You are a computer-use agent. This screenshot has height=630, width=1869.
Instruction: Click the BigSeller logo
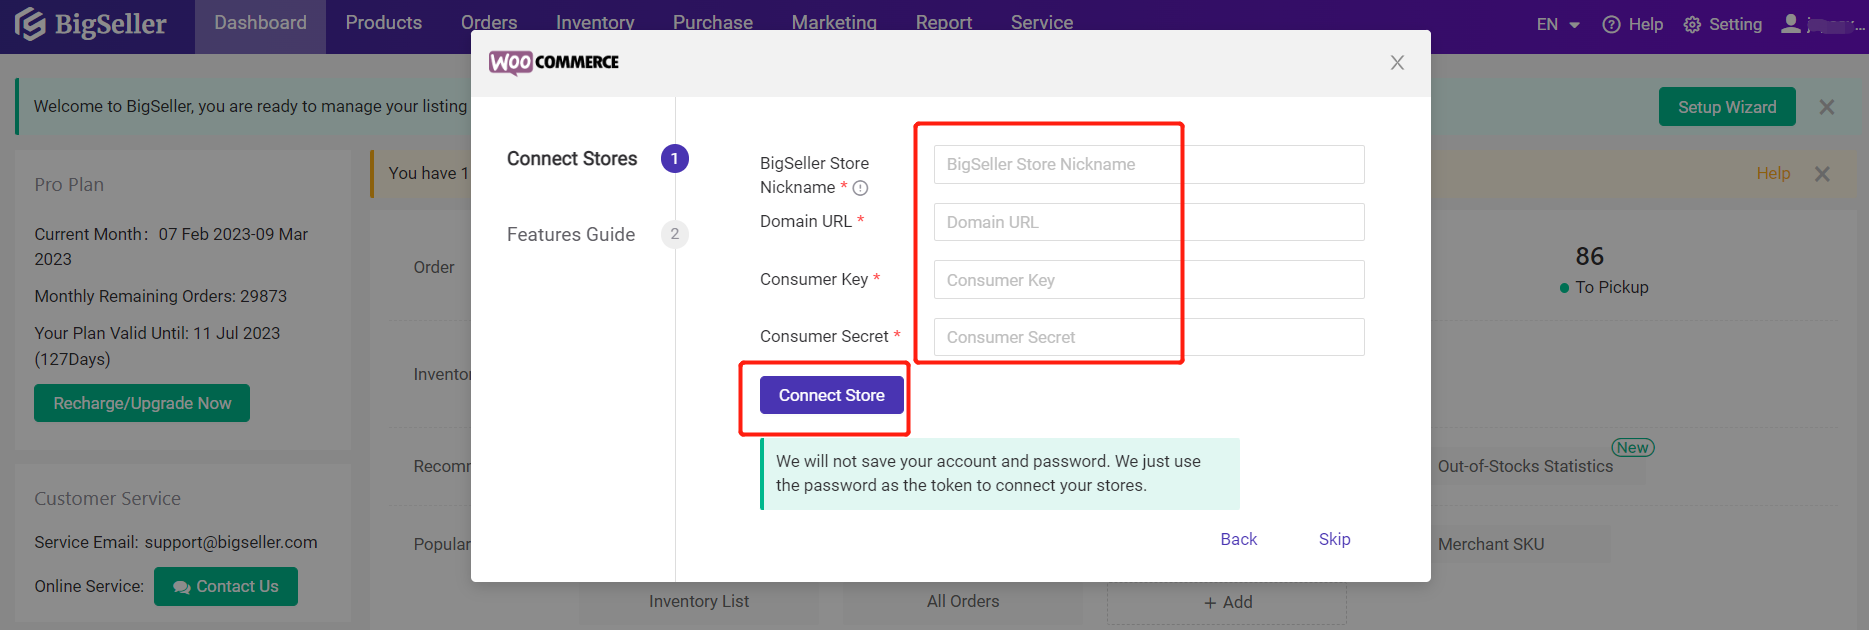pos(90,23)
